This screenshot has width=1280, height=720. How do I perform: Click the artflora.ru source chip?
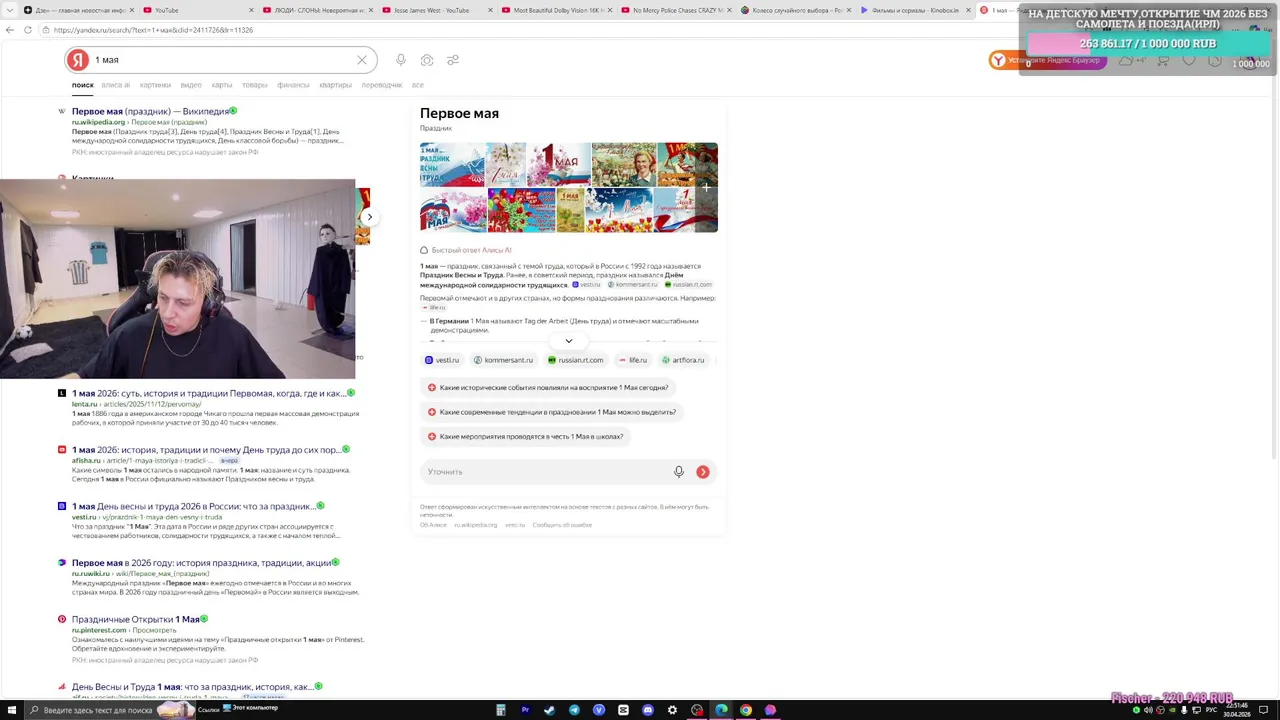pyautogui.click(x=683, y=360)
